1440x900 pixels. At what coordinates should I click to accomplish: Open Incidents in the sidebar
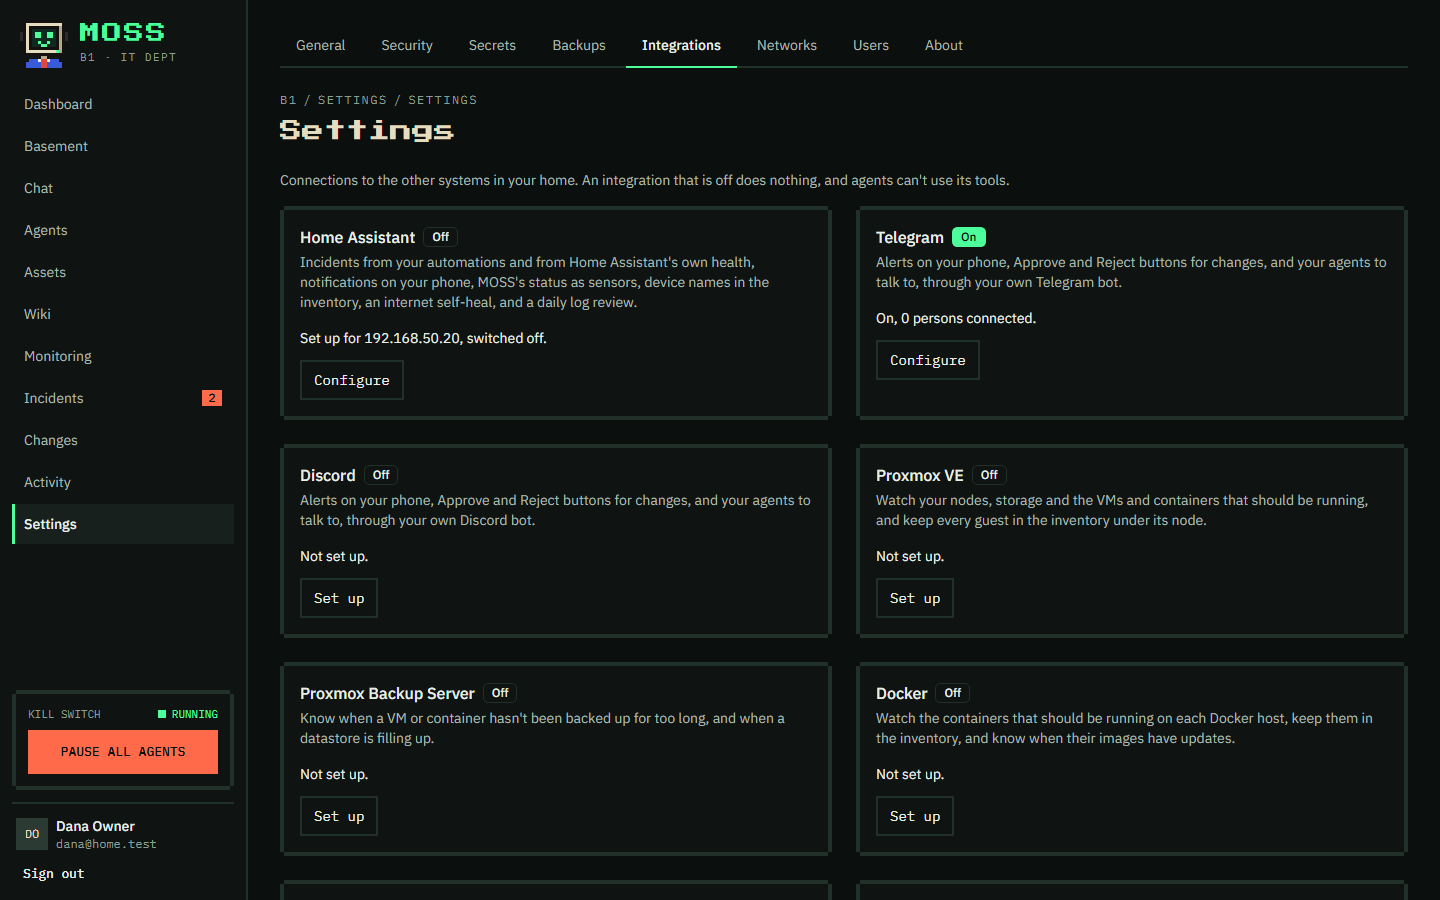[123, 398]
